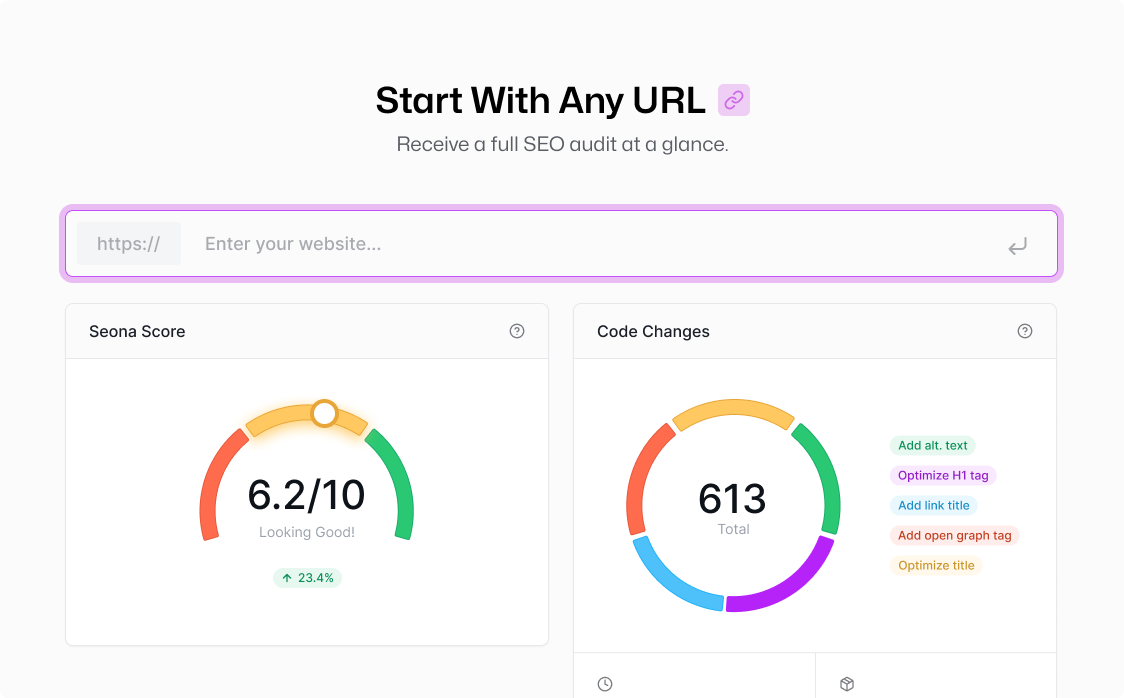
Task: Click the purple link icon beside the heading
Action: 733,100
